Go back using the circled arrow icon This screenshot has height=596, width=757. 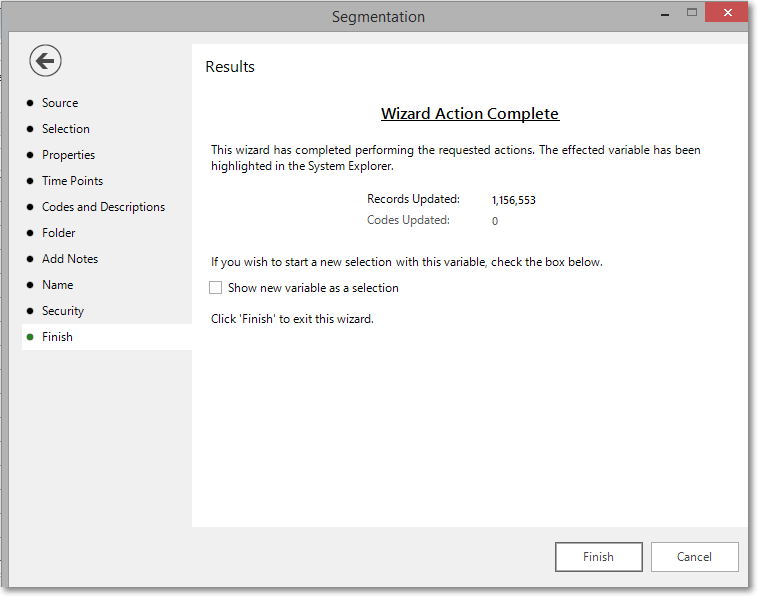(45, 61)
